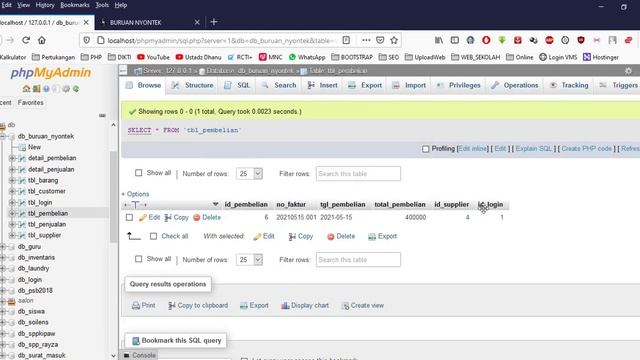Expand the + Options link
The height and width of the screenshot is (360, 640).
(136, 194)
